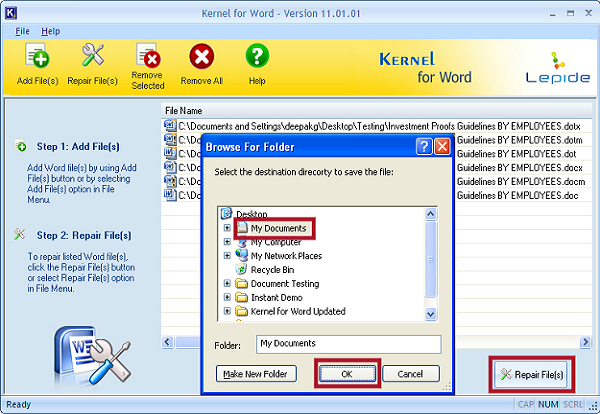Select the EMPLOYEES.docm file row
Image resolution: width=600 pixels, height=414 pixels.
(376, 181)
